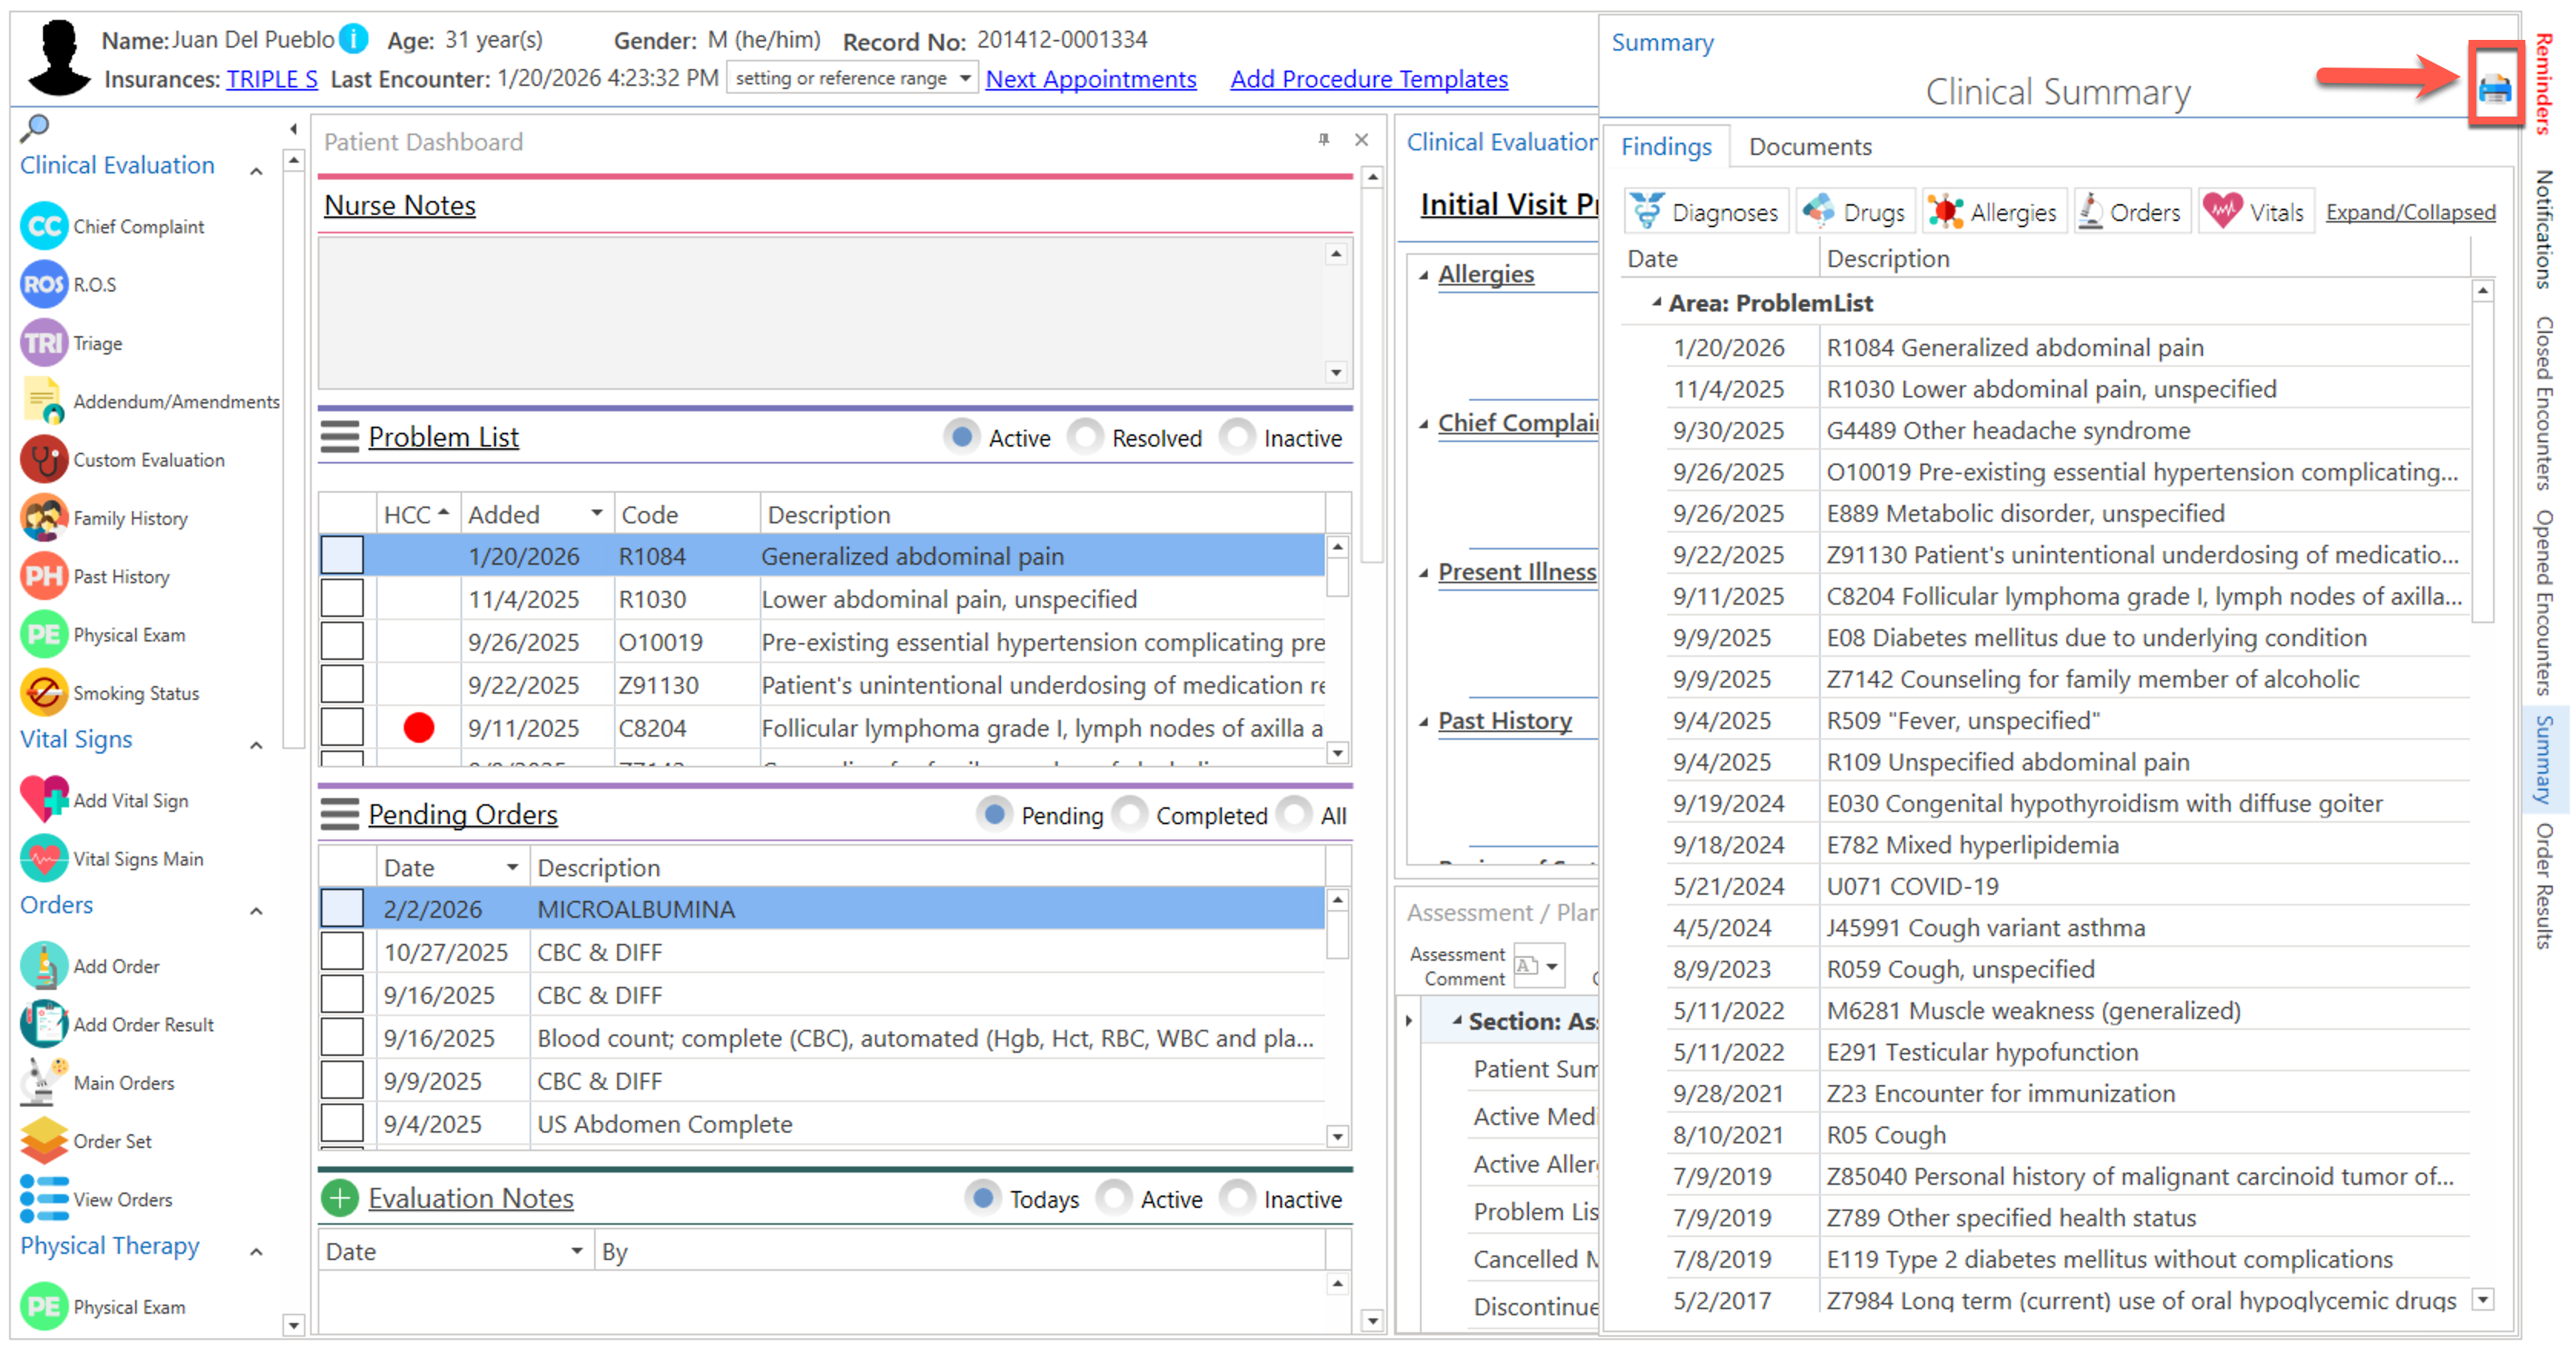2576x1346 pixels.
Task: Click the printer icon in Clinical Summary
Action: point(2494,90)
